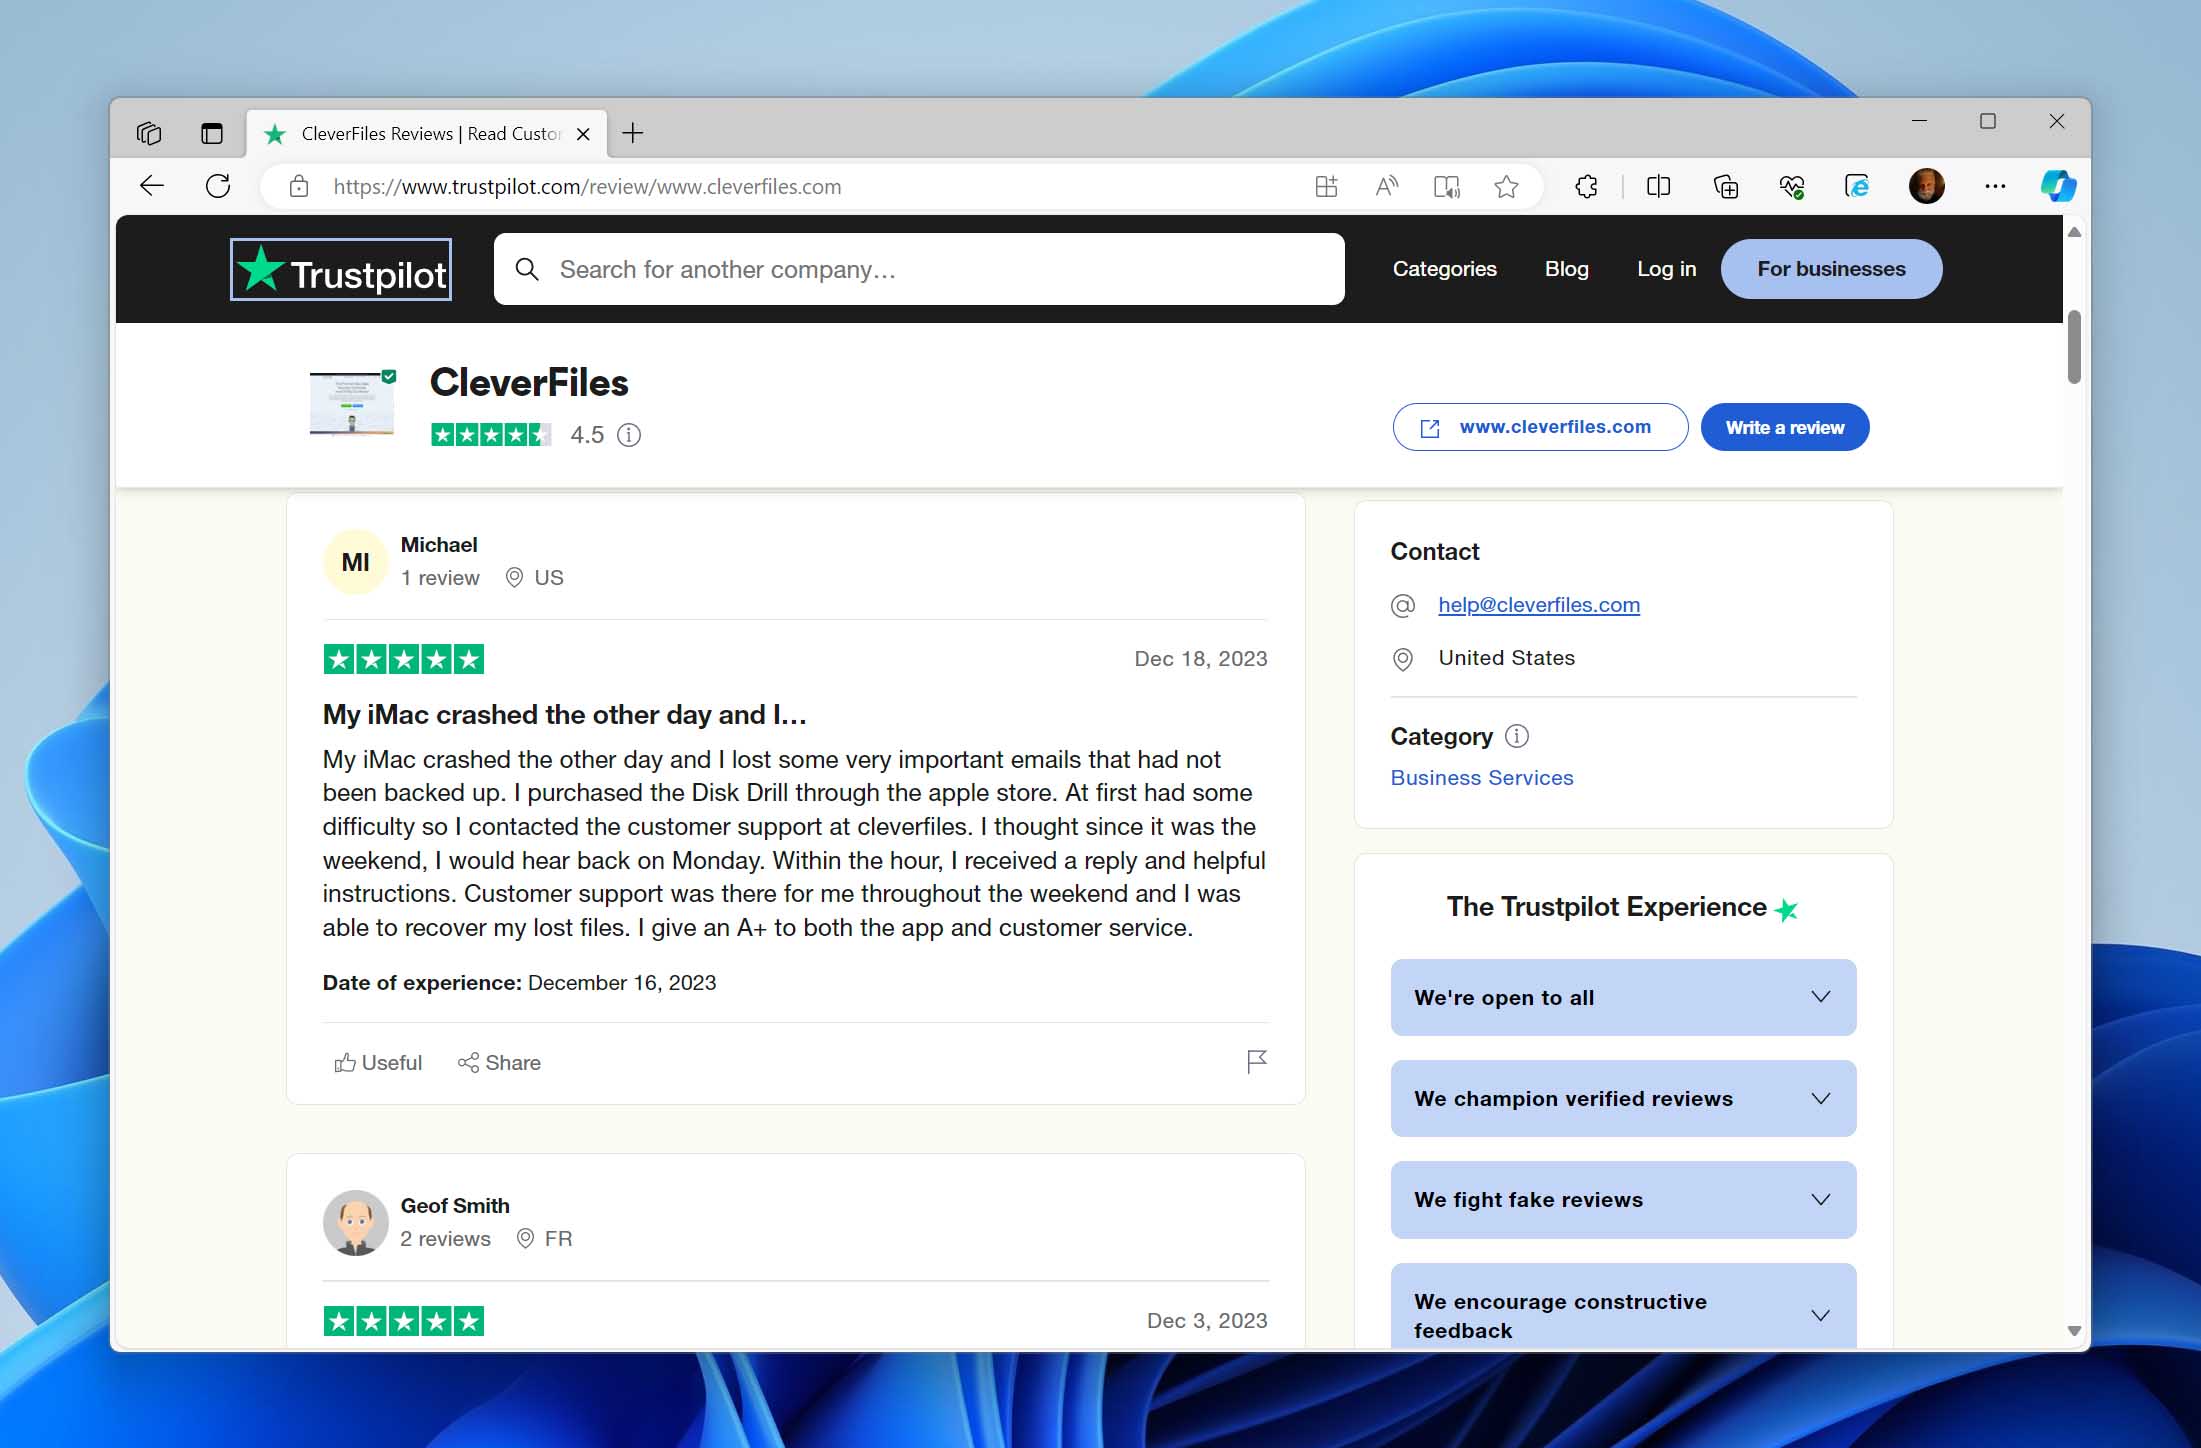Activate the Read aloud icon
Viewport: 2201px width, 1448px height.
pos(1386,186)
